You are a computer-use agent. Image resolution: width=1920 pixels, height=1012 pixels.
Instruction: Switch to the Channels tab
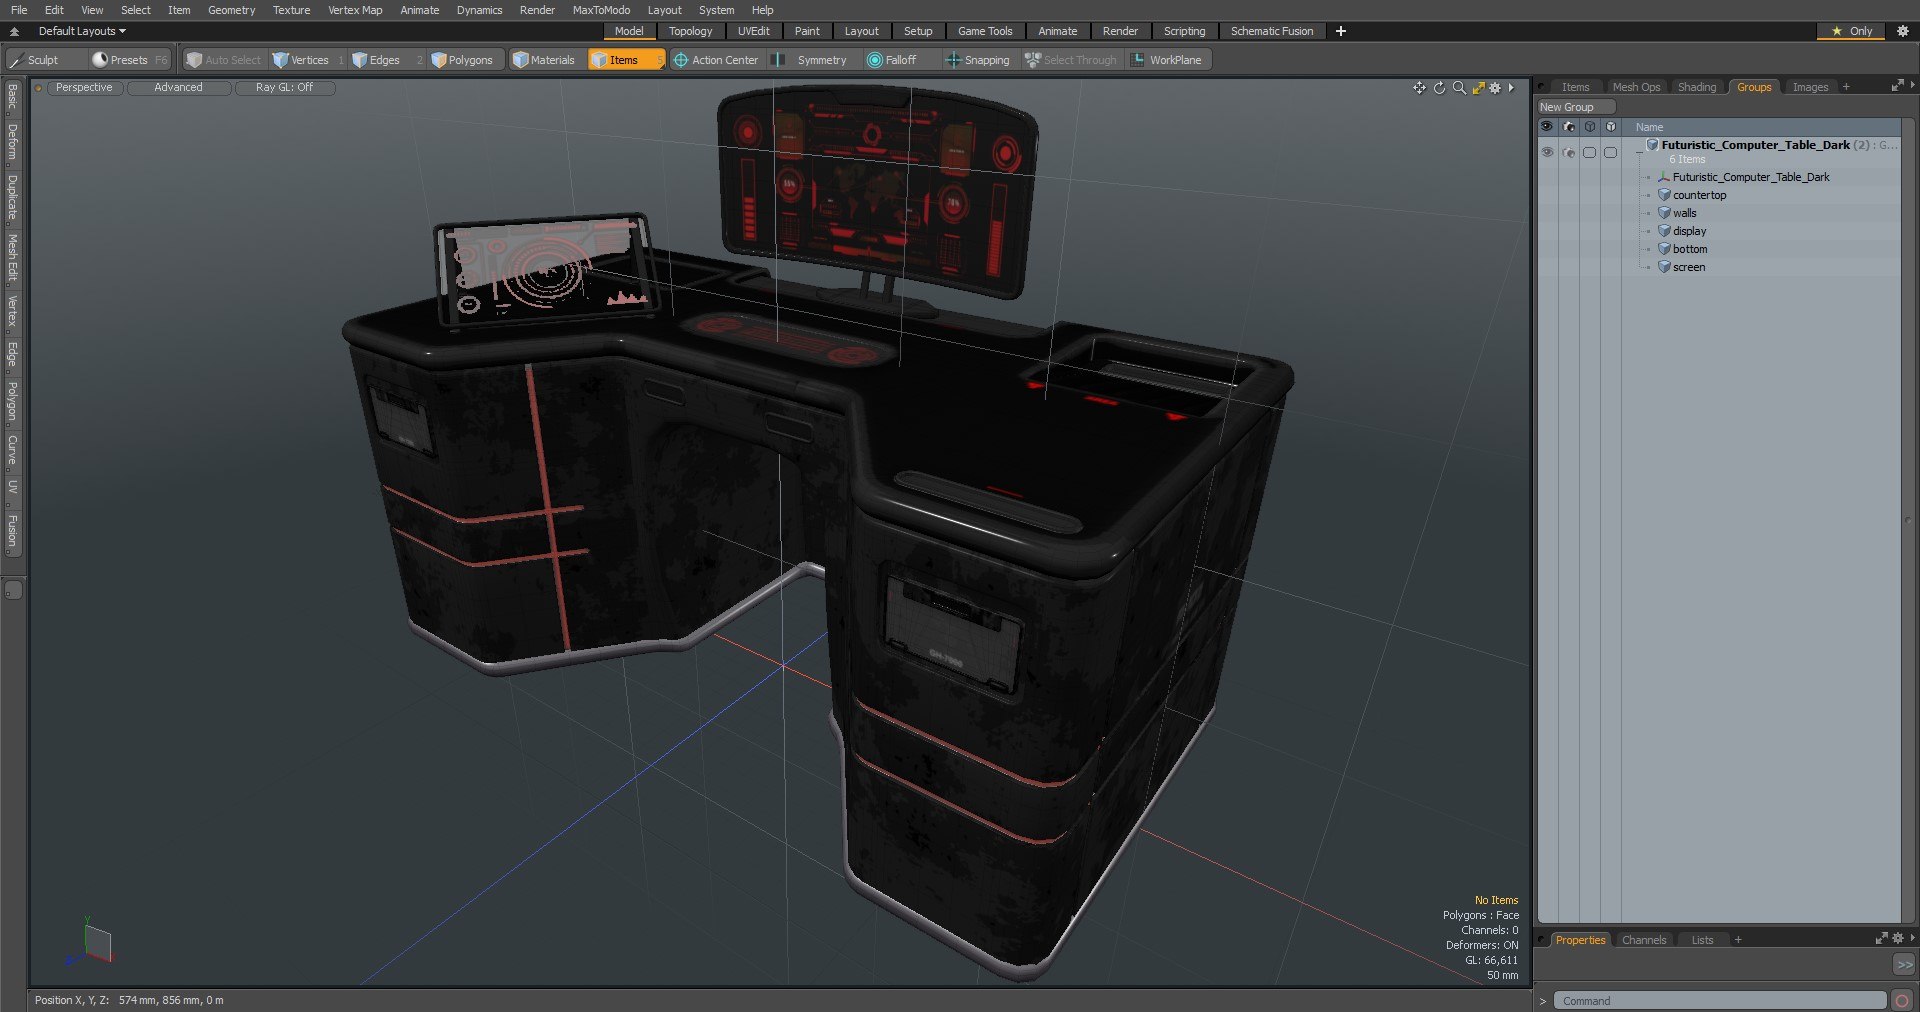[x=1644, y=940]
